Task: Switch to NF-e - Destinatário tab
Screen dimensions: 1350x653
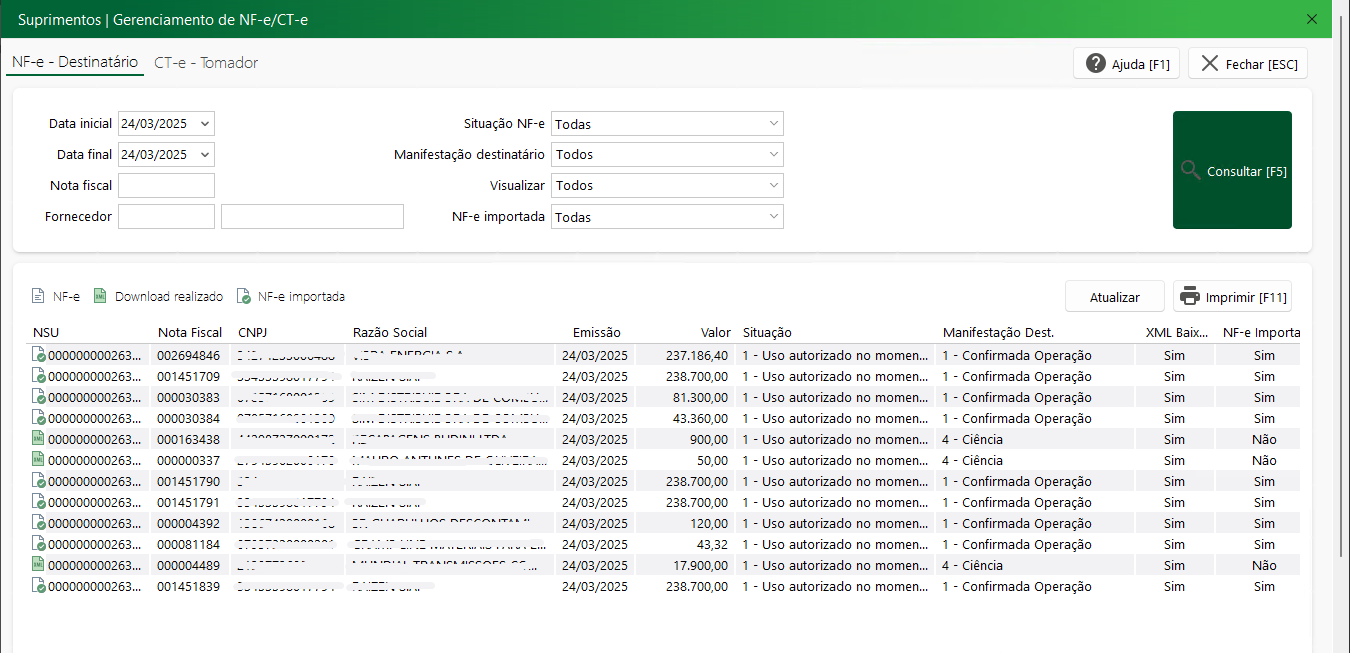Action: 75,62
